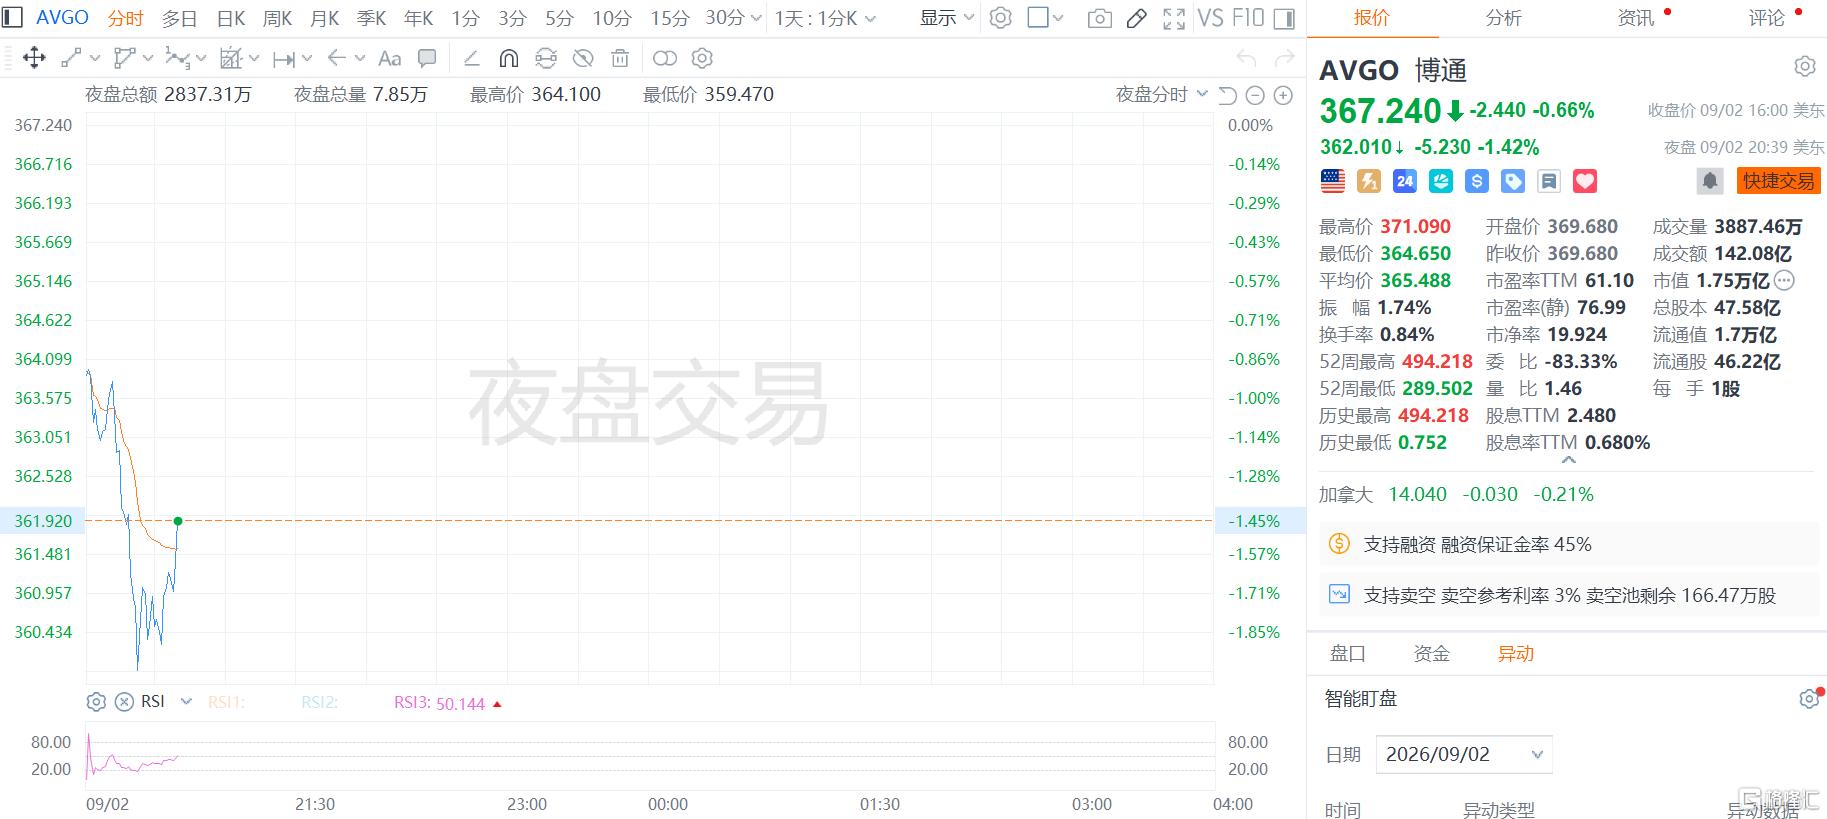Click the blue tag badge icon
This screenshot has height=819, width=1827.
click(1513, 181)
